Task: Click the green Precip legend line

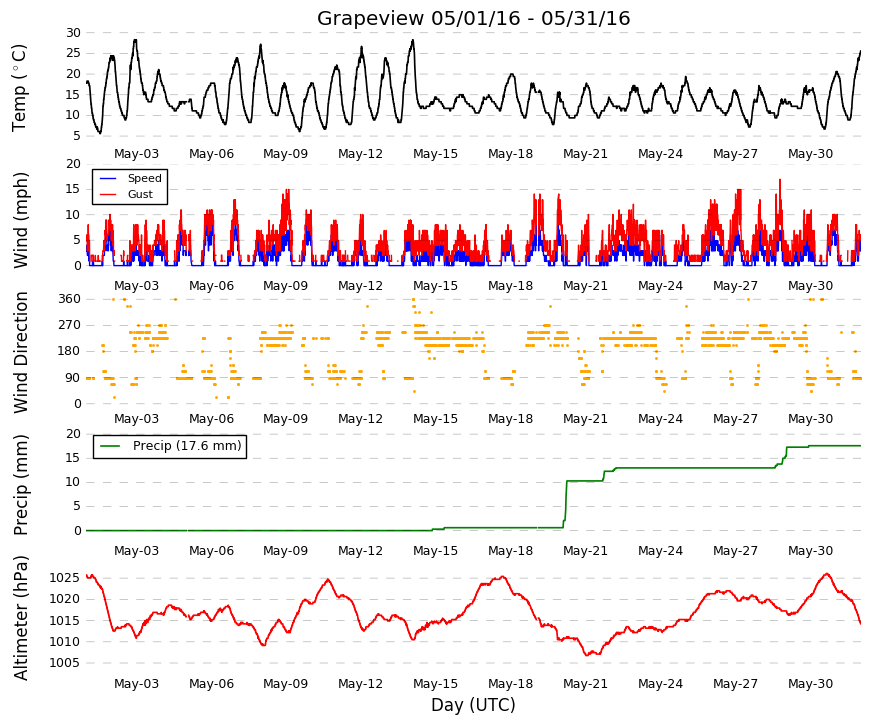Action: tap(110, 446)
